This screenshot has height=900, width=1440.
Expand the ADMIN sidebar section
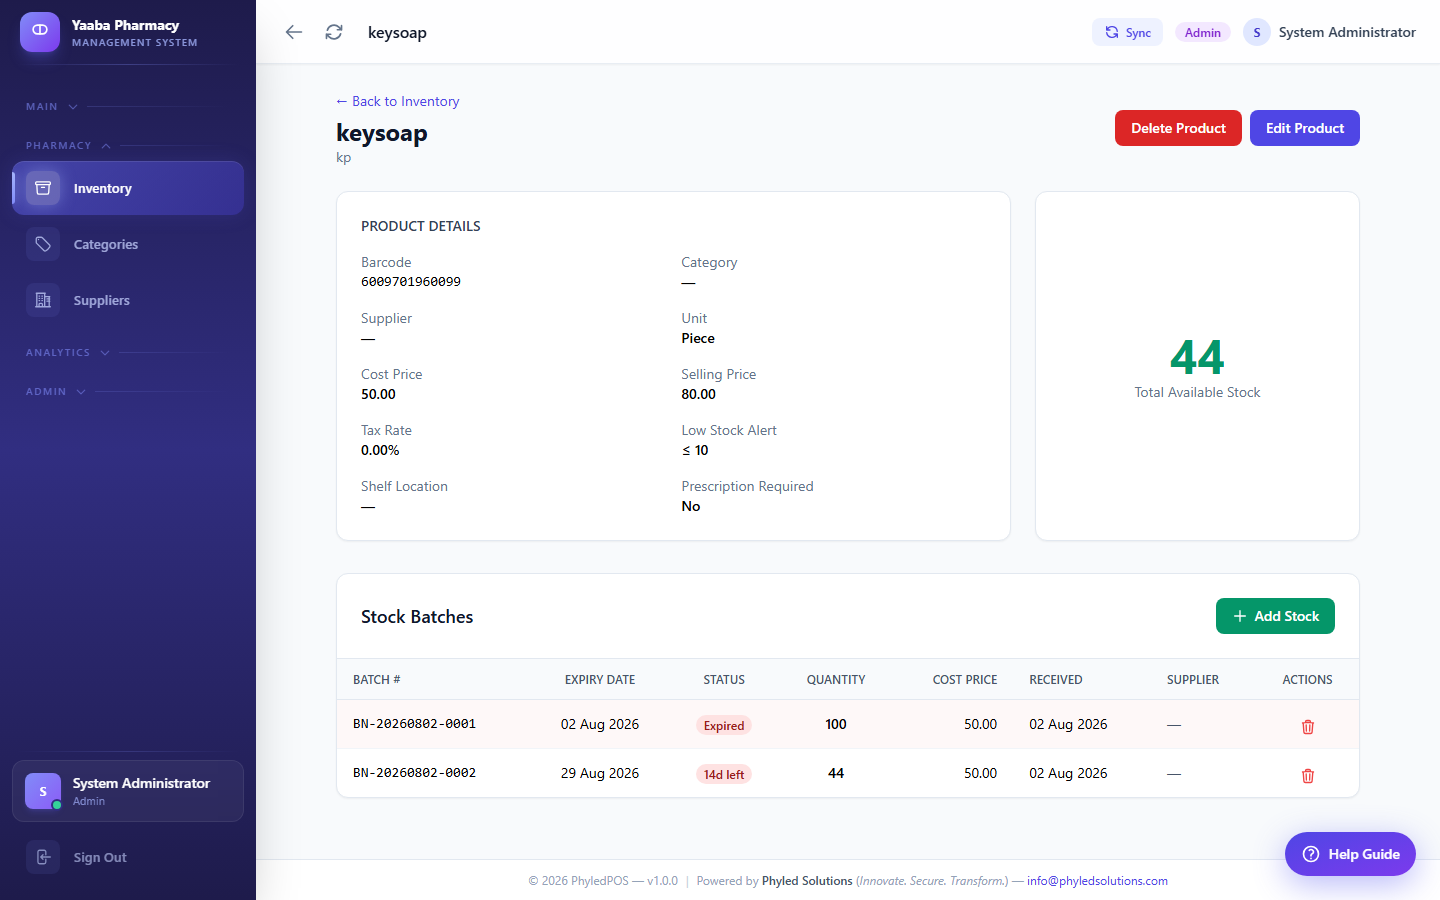56,392
